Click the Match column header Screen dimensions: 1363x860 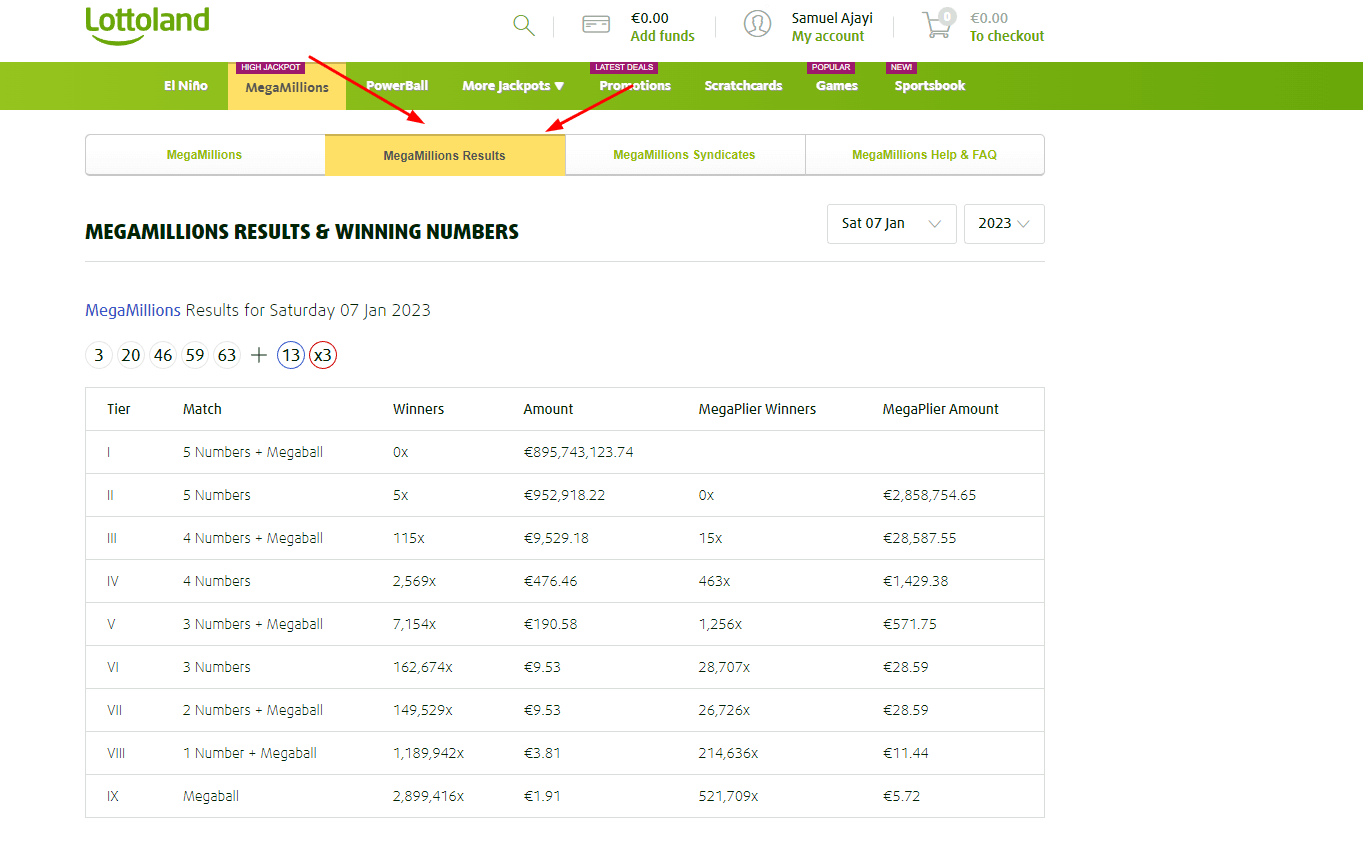[202, 409]
